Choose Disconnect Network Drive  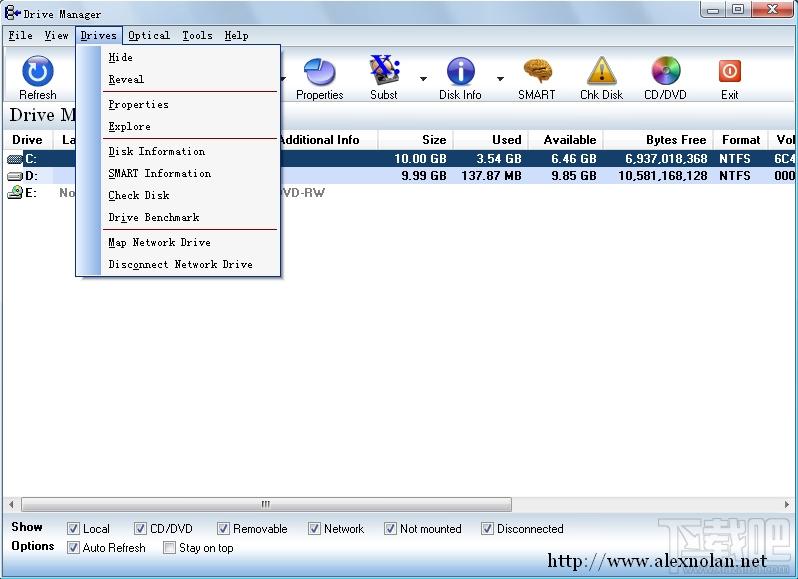click(x=190, y=265)
